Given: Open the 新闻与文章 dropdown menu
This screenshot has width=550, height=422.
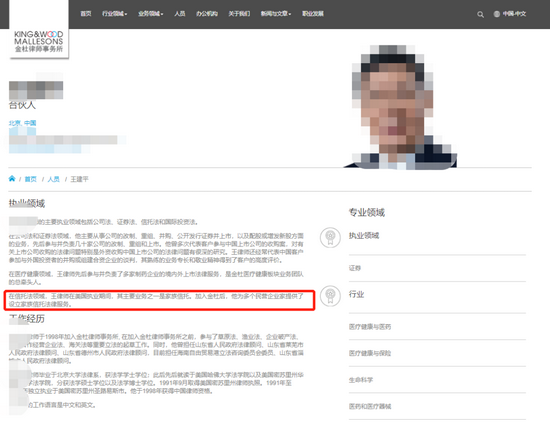Looking at the screenshot, I should tap(276, 14).
